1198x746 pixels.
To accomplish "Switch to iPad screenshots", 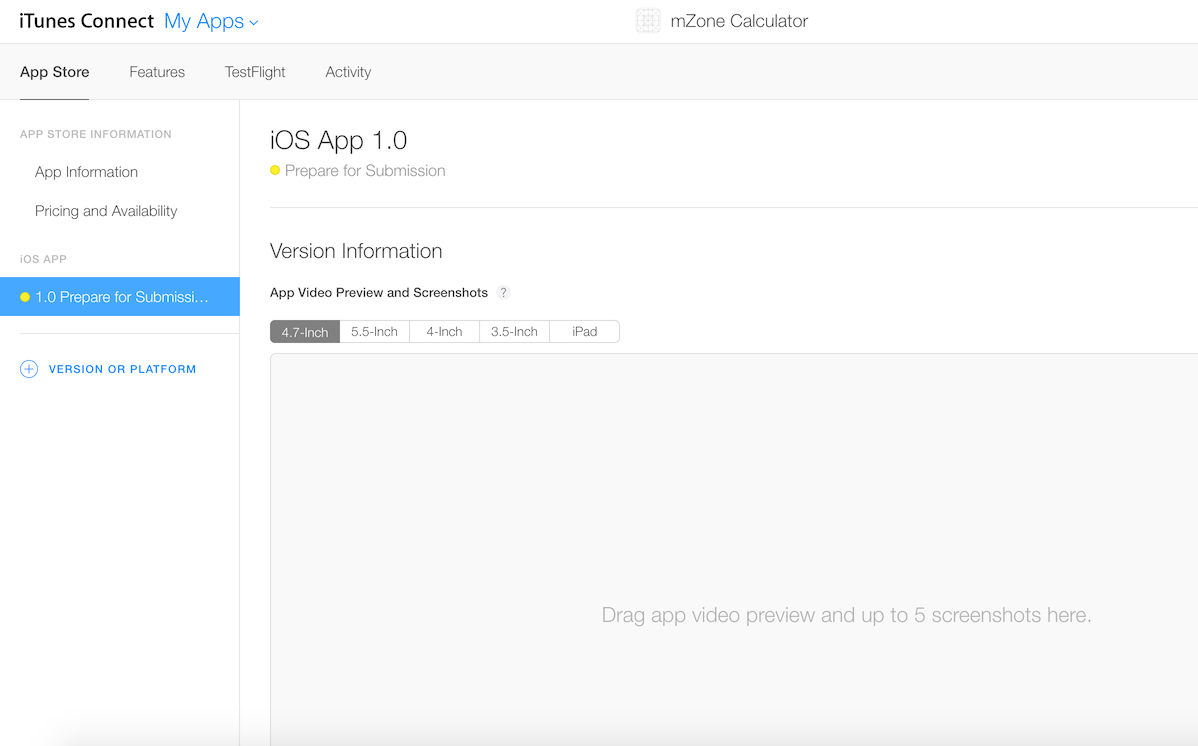I will [x=585, y=332].
